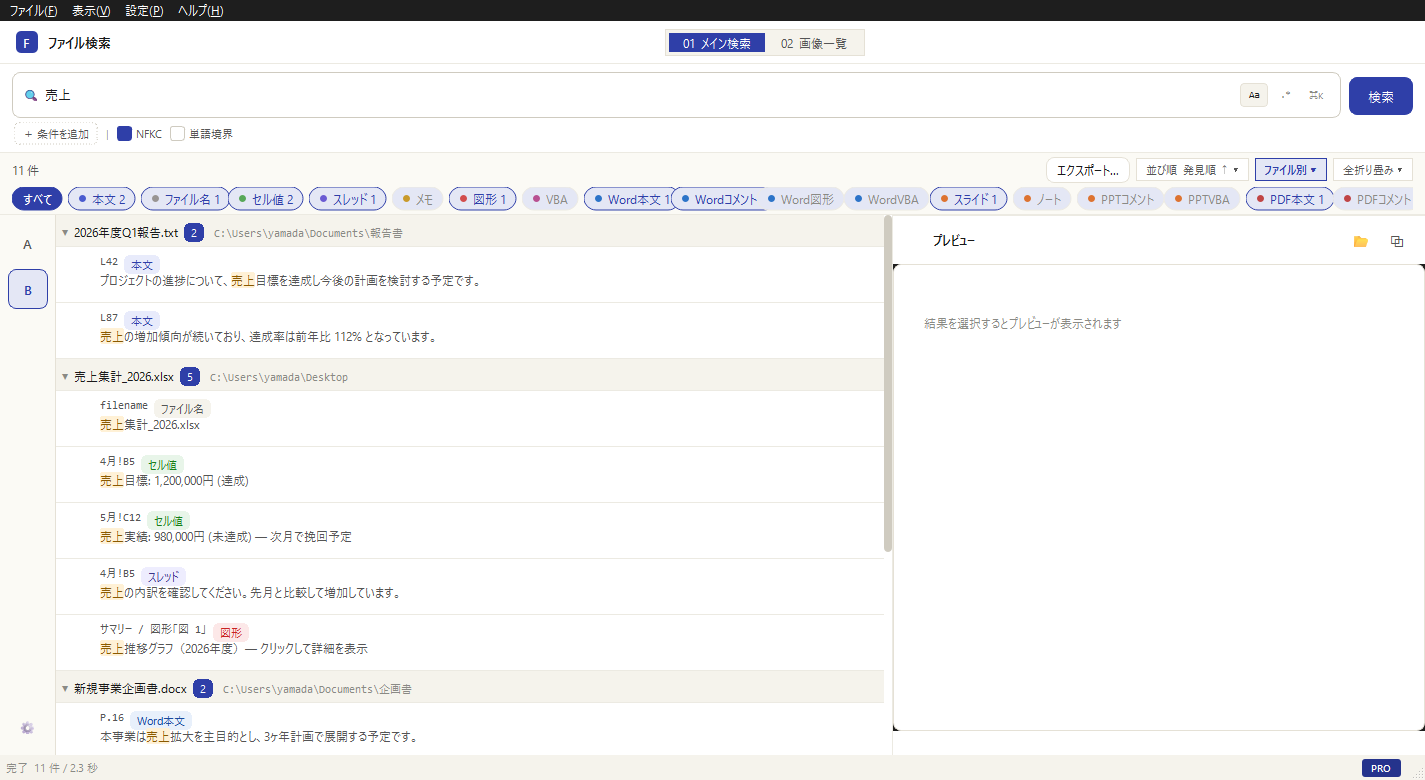
Task: Enable the regular expression search icon
Action: (x=1285, y=95)
